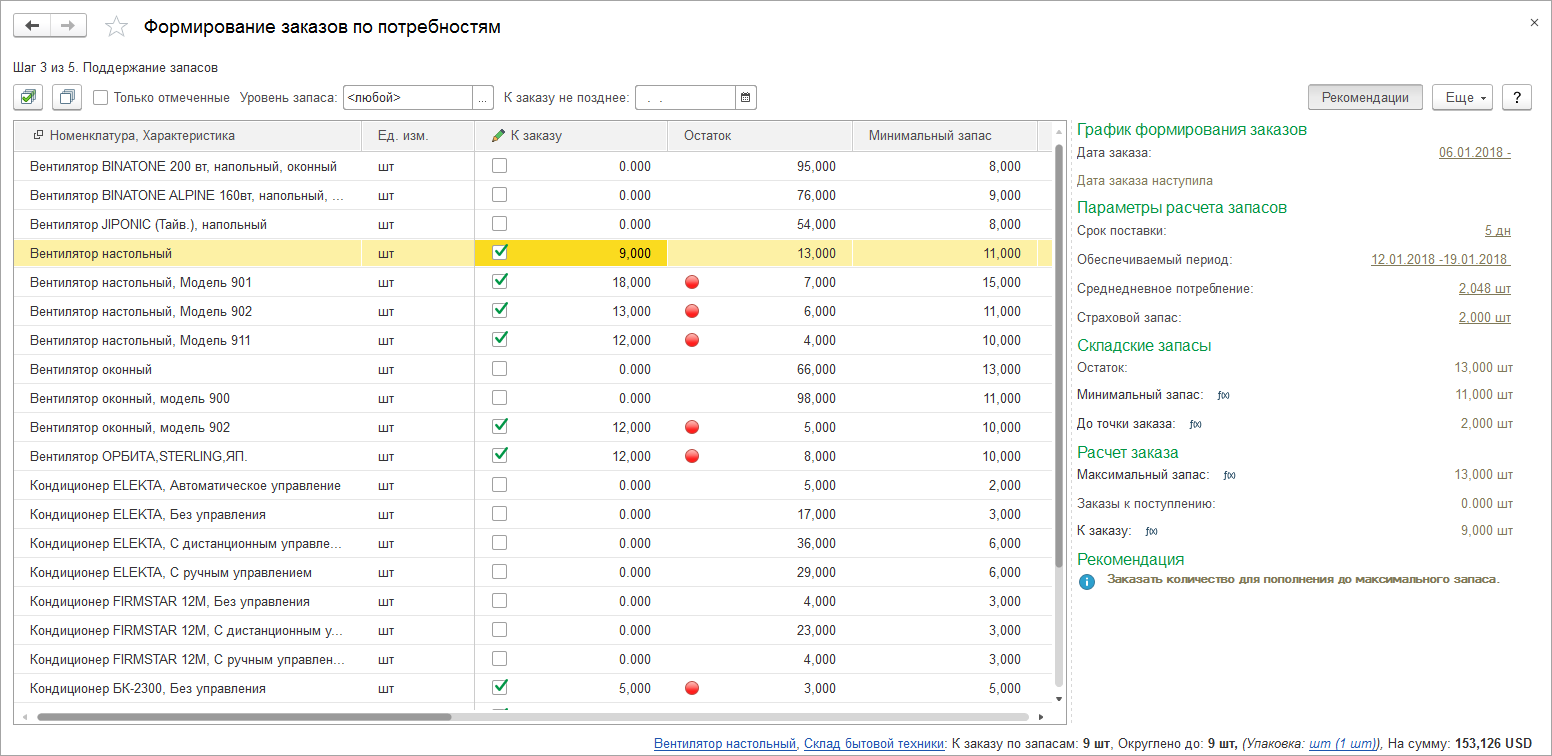Click formula icon next to До точки заказа
The width and height of the screenshot is (1552, 756).
[x=1195, y=424]
